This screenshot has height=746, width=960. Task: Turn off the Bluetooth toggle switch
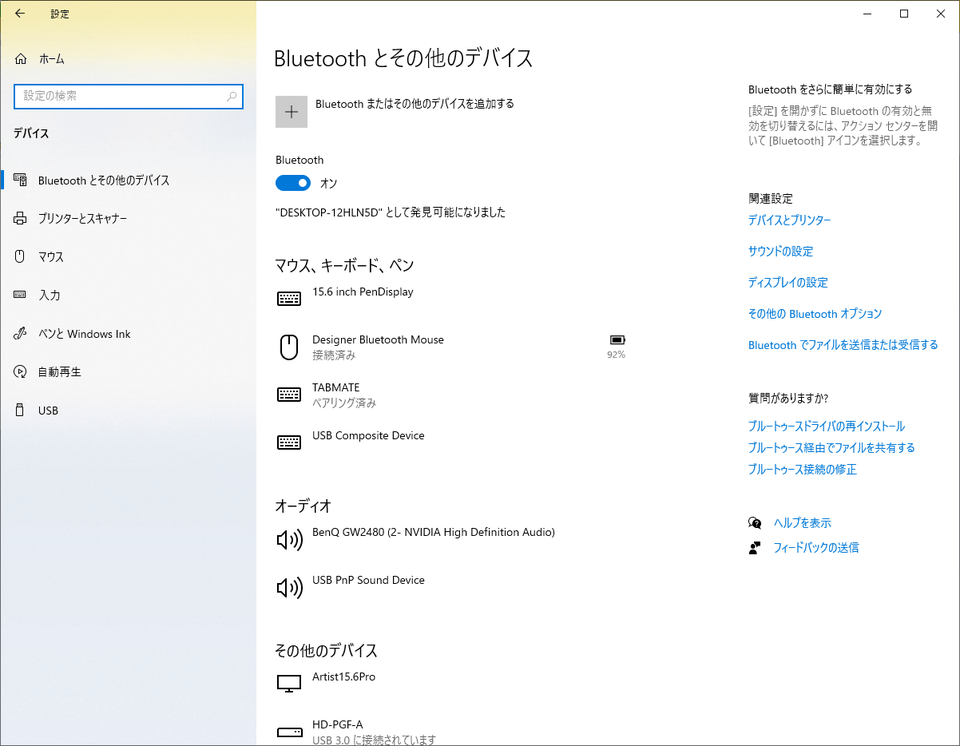click(x=293, y=183)
